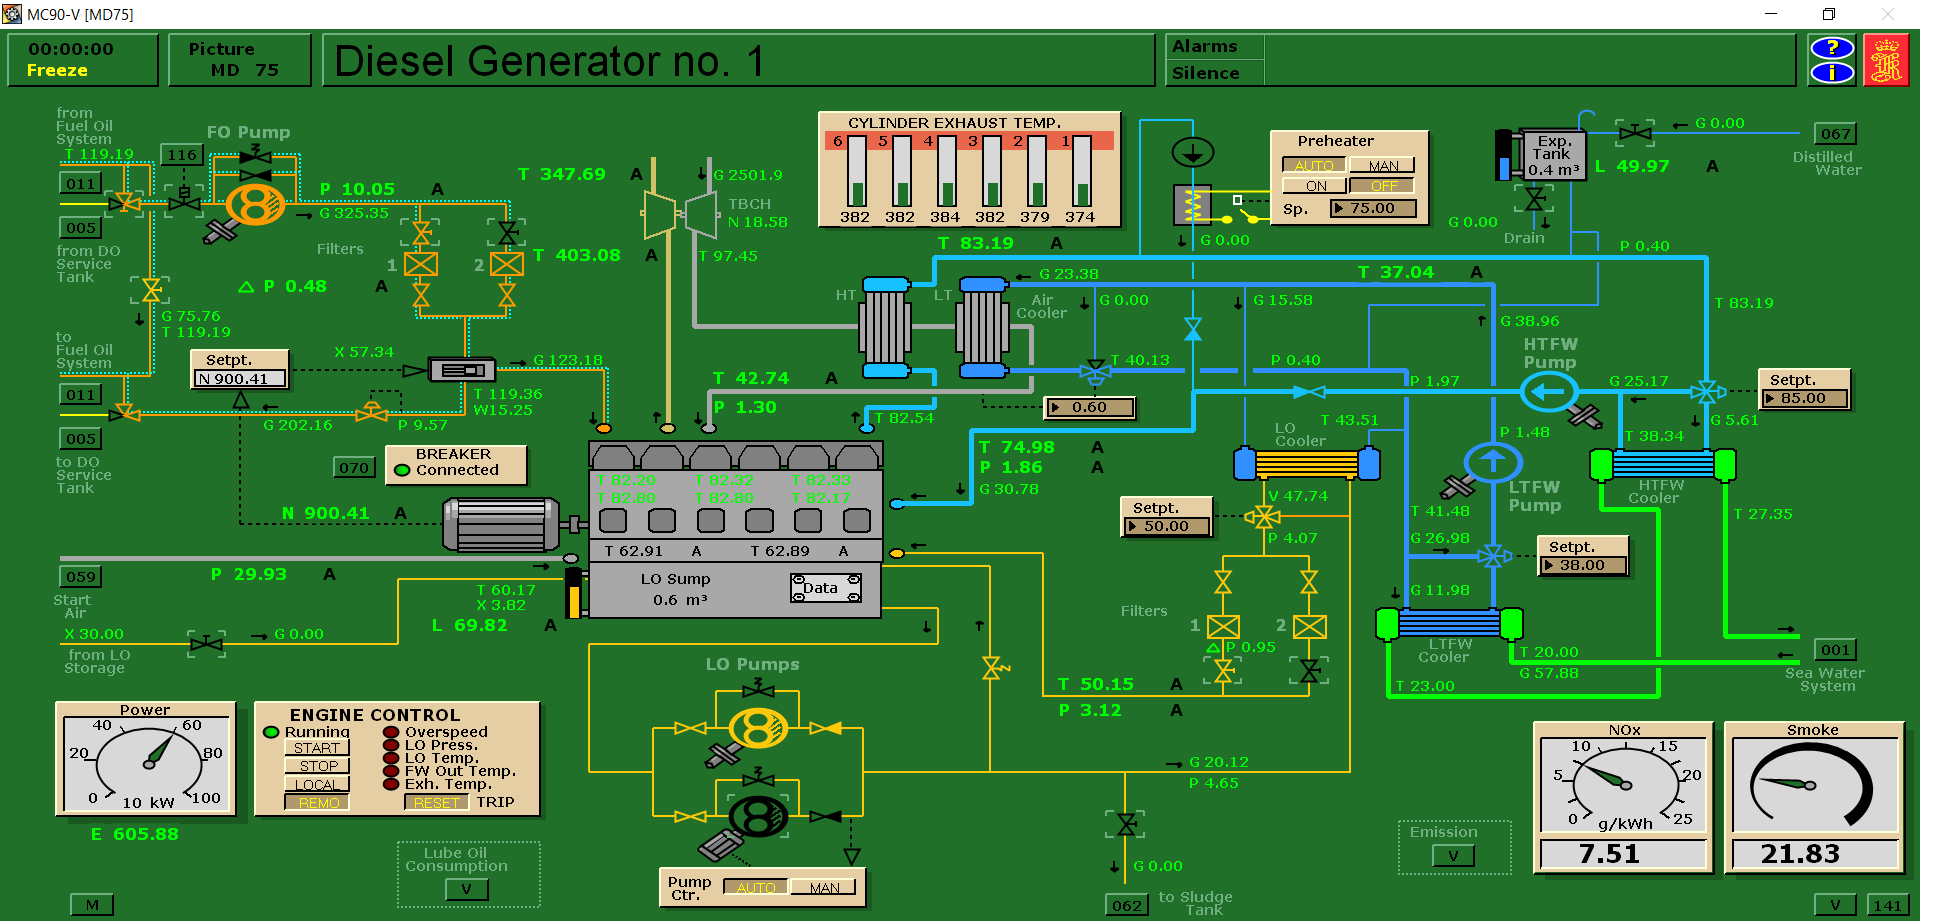Open the V dropdown beside 141
The width and height of the screenshot is (1944, 921).
coord(1834,904)
